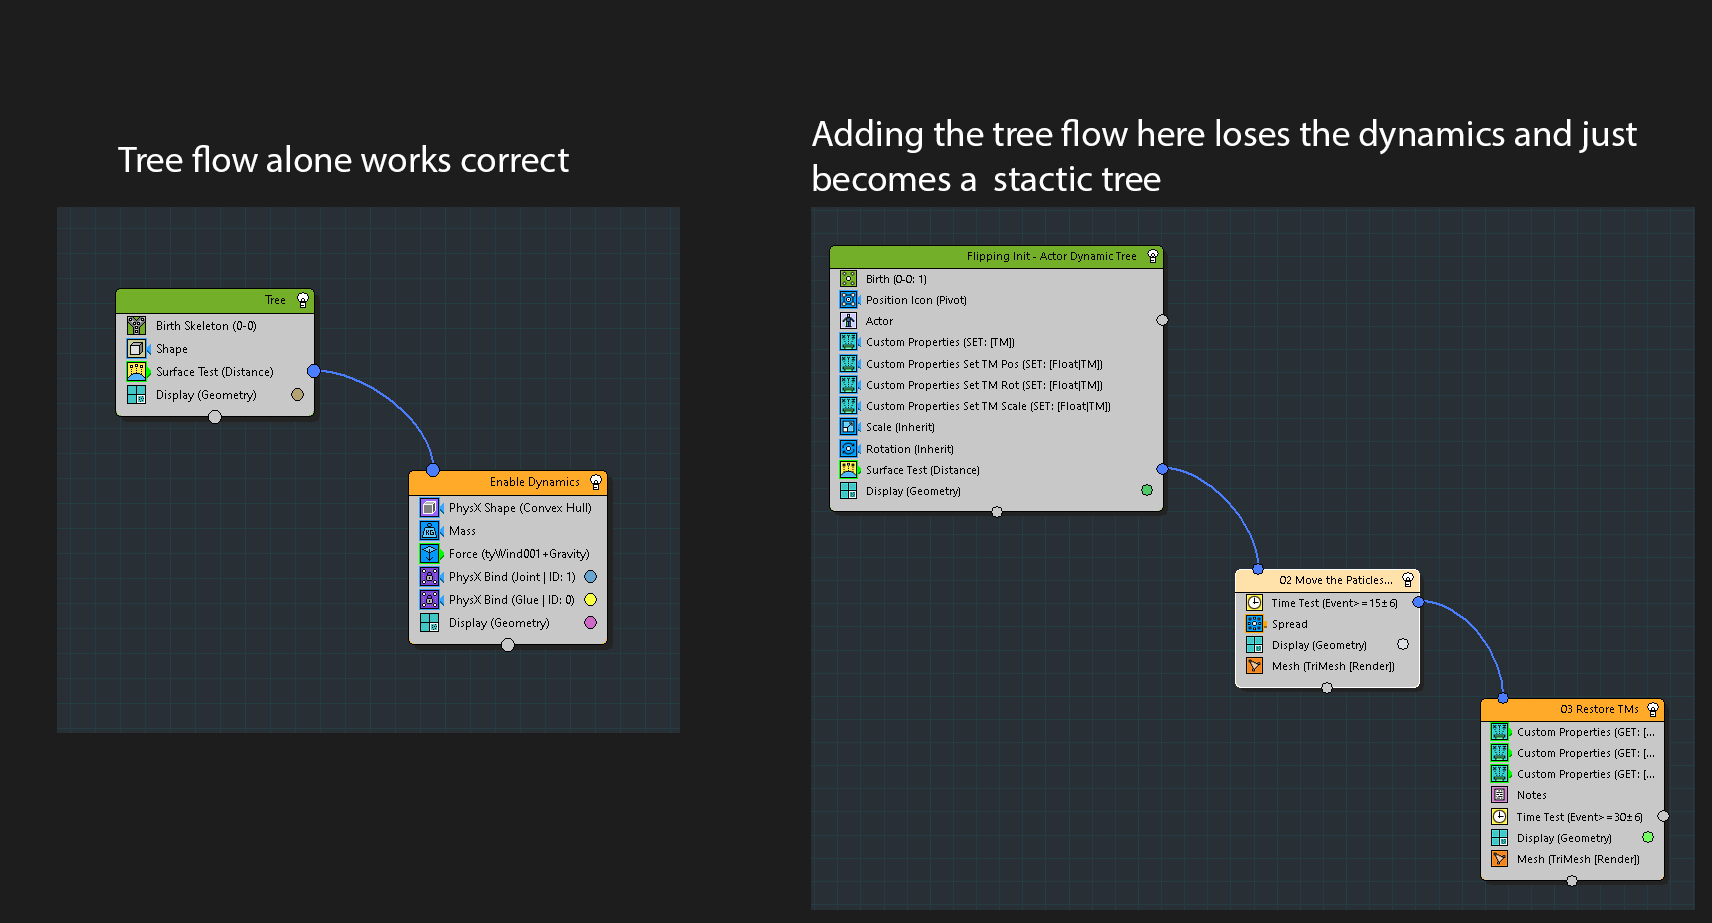This screenshot has height=923, width=1712.
Task: Click Custom Properties Set TM Scale icon
Action: (848, 405)
